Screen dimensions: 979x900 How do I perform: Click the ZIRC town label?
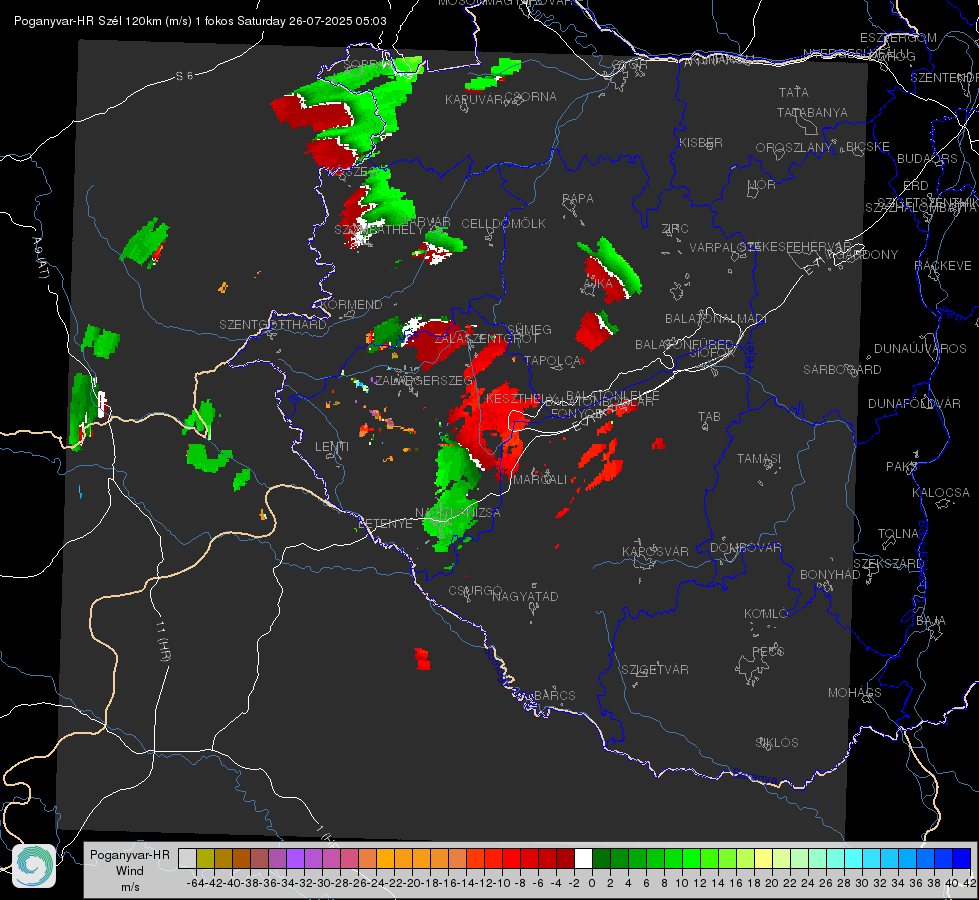tap(675, 228)
